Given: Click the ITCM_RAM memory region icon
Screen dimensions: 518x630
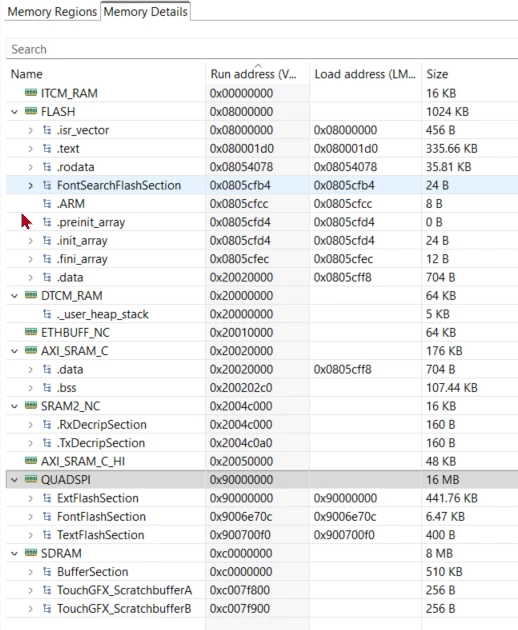Looking at the screenshot, I should tap(31, 93).
